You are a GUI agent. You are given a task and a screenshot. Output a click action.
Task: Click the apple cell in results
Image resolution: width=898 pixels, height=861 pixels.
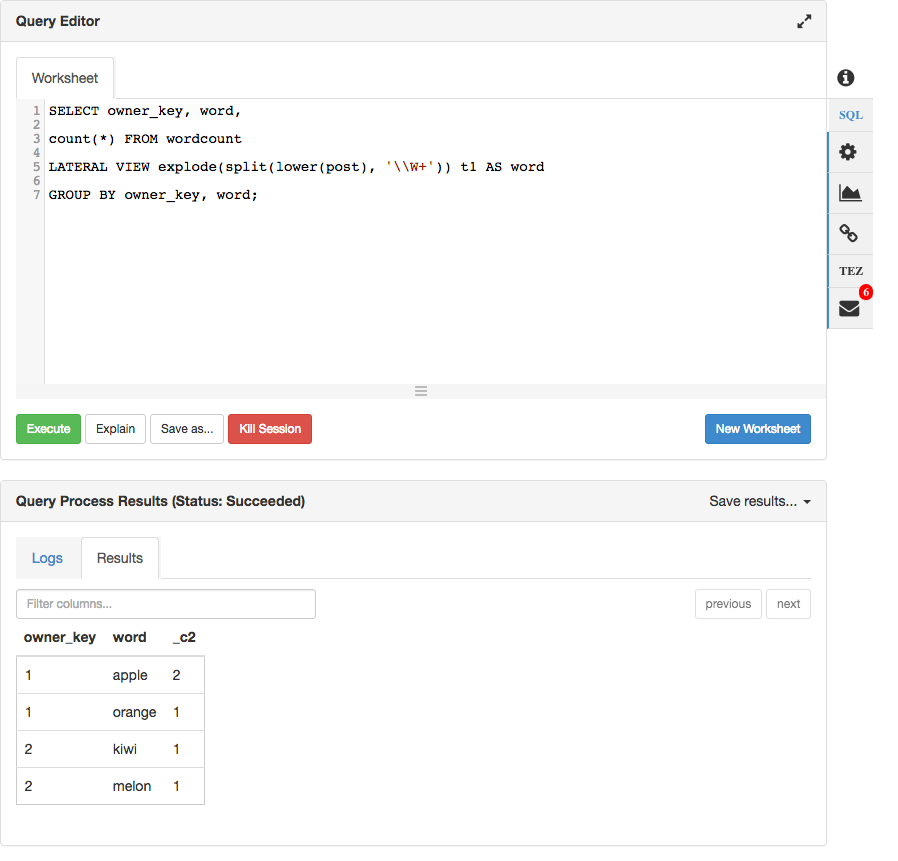130,675
